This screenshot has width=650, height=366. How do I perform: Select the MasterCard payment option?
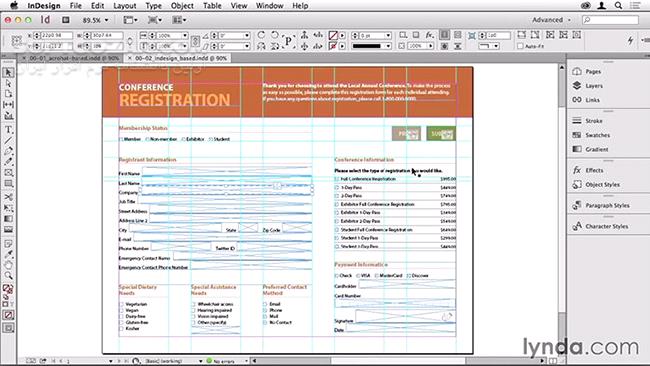(x=376, y=276)
